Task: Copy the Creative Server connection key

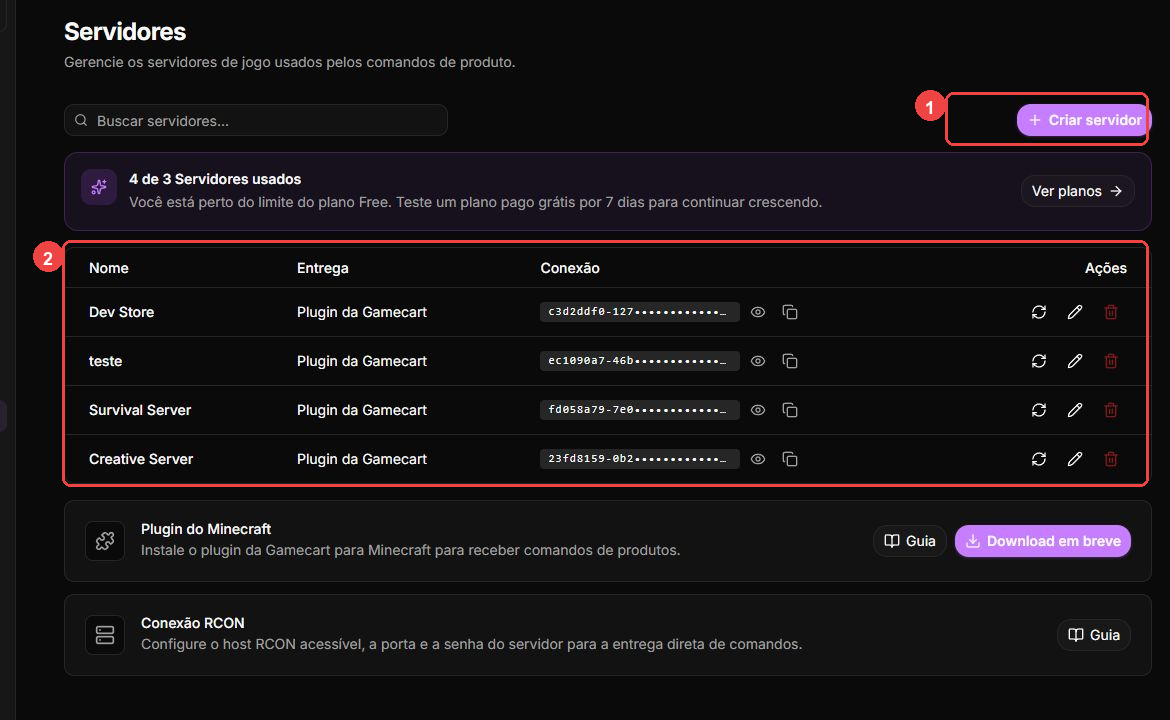Action: click(x=789, y=460)
